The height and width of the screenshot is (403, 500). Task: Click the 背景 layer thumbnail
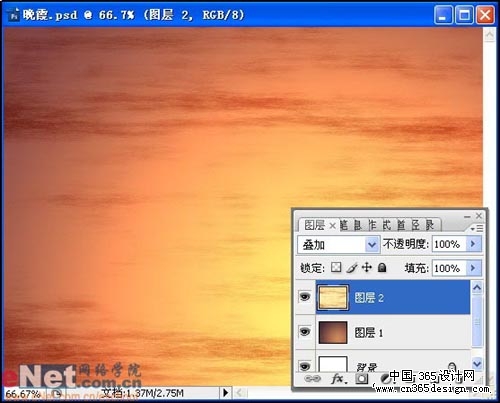pos(333,364)
